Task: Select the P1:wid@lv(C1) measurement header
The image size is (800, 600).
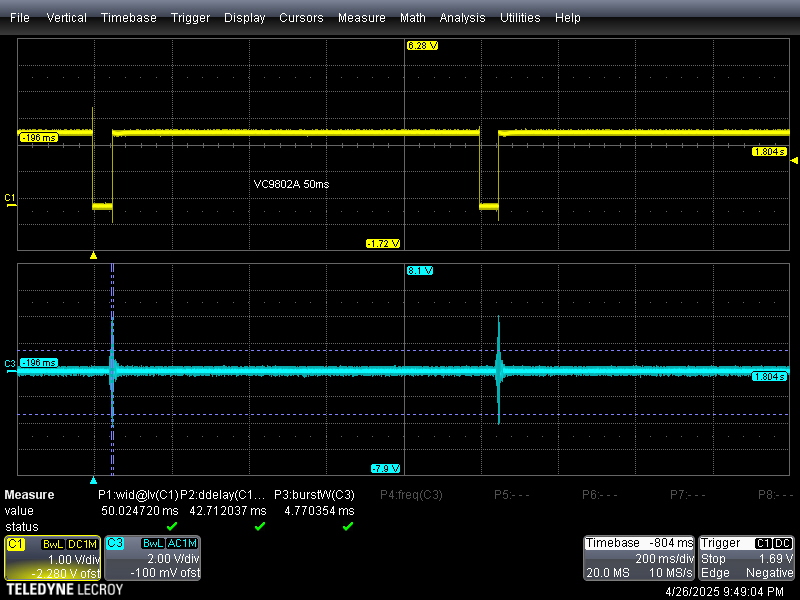Action: 138,495
